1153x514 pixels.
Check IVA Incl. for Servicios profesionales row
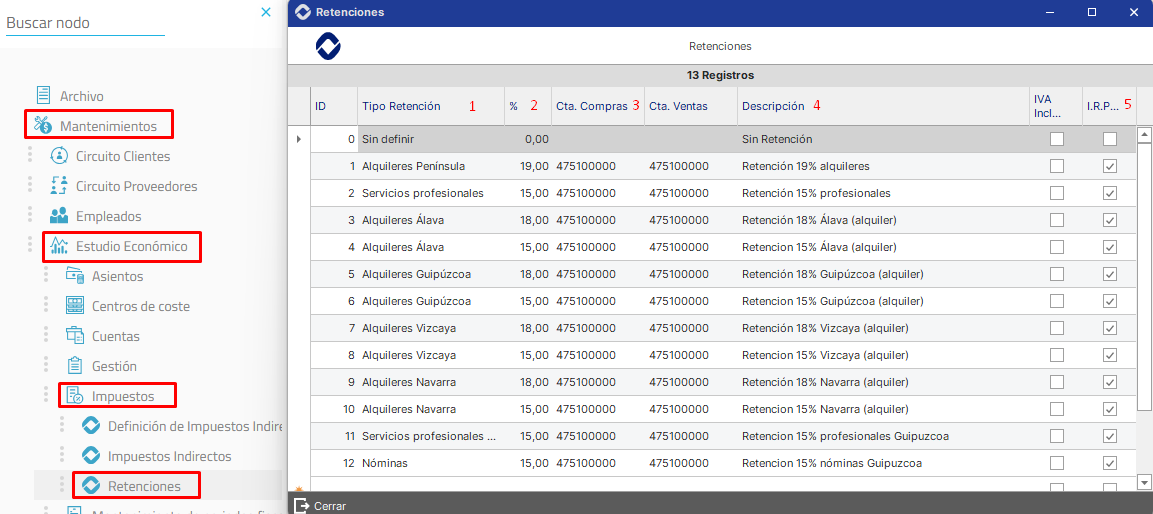point(1057,193)
